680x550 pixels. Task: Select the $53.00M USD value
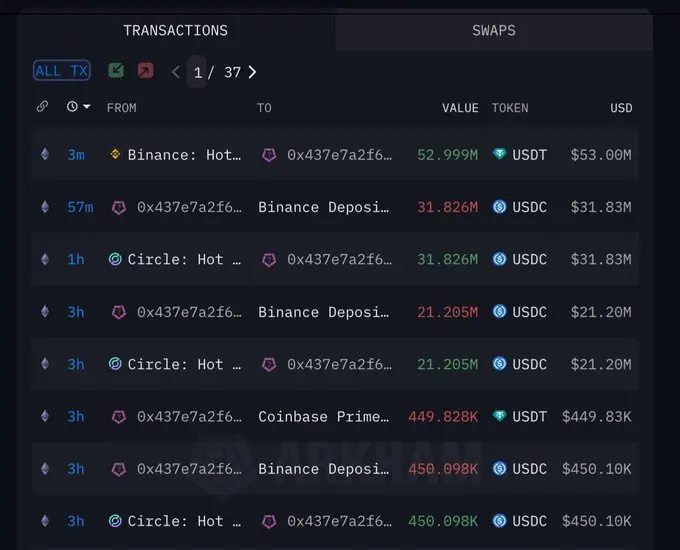(x=601, y=155)
